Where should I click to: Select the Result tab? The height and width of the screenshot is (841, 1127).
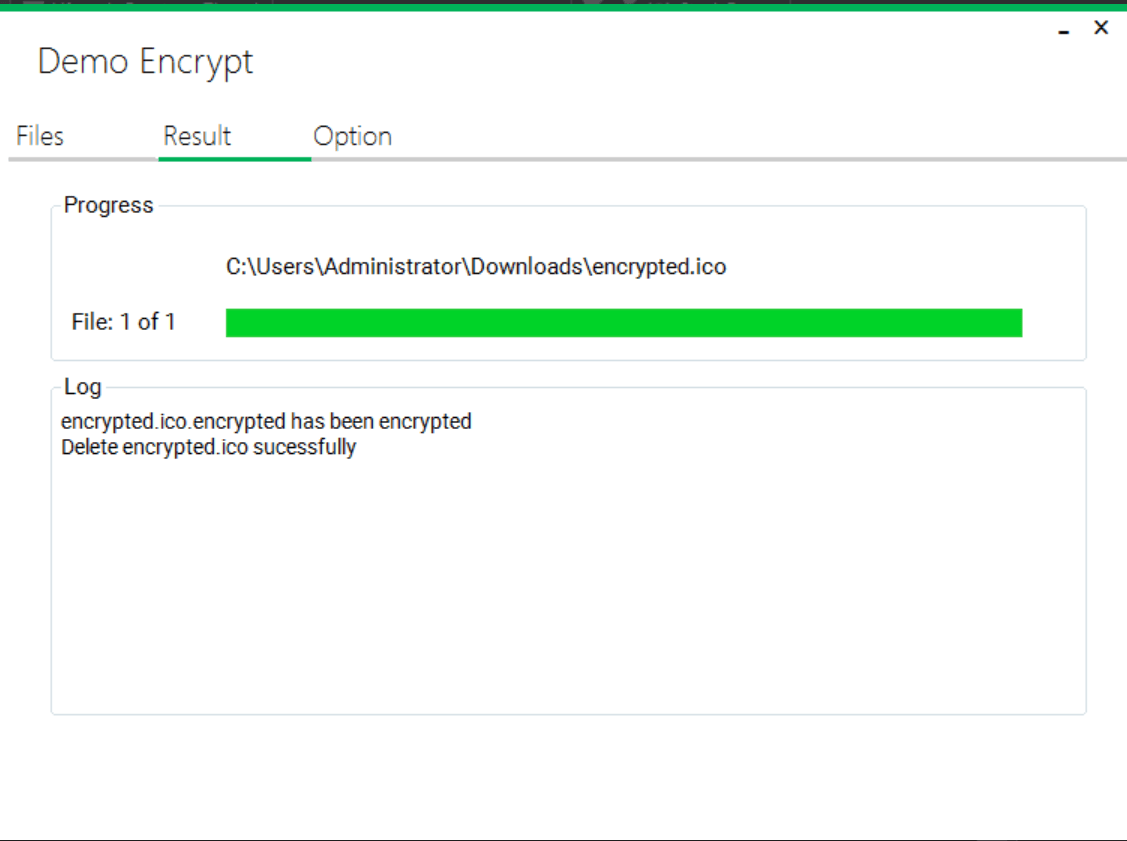197,136
